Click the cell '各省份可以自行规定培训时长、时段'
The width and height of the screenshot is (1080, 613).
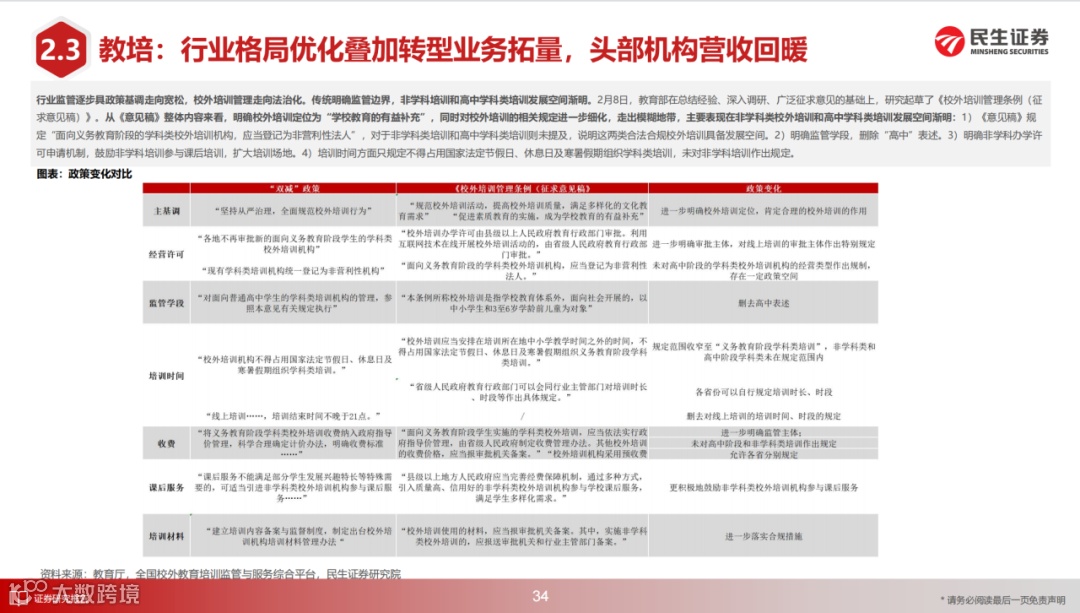tap(763, 392)
